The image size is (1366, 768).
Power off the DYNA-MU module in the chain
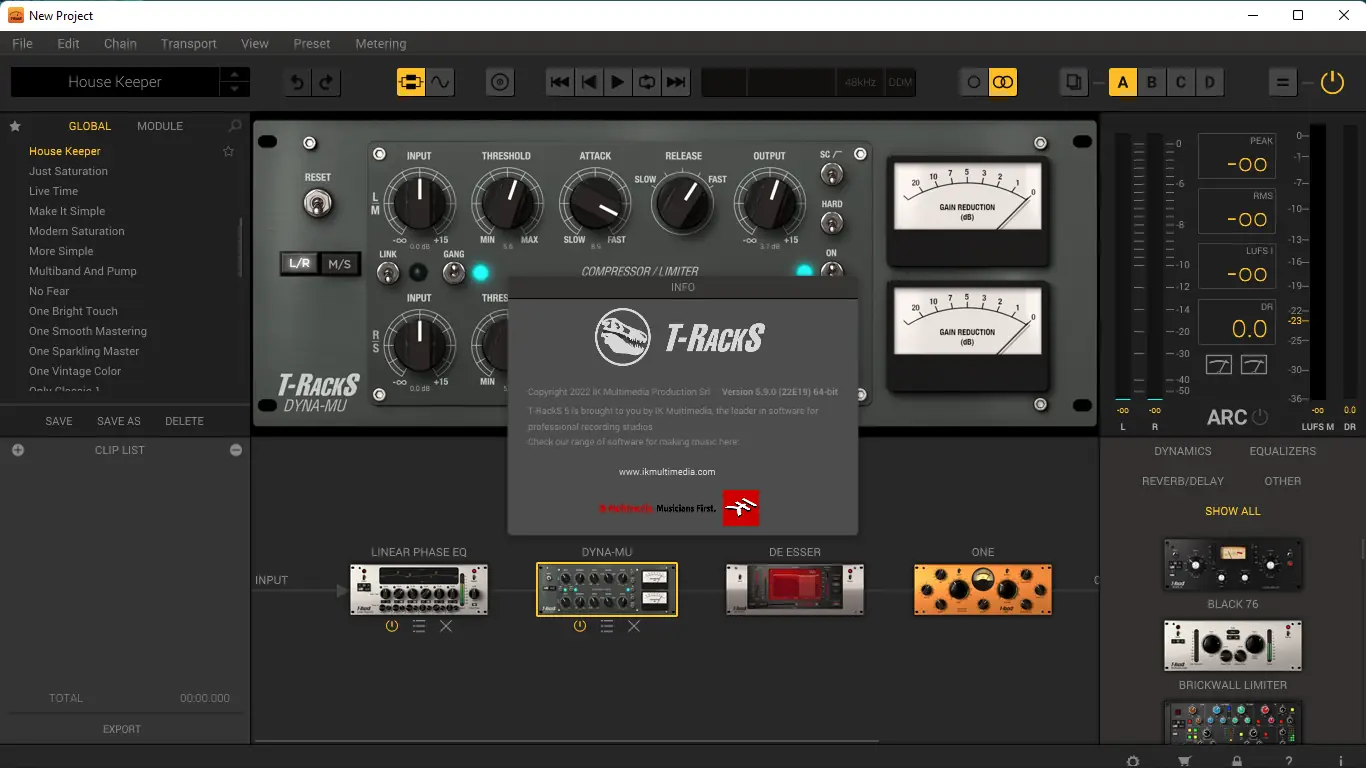pyautogui.click(x=579, y=626)
